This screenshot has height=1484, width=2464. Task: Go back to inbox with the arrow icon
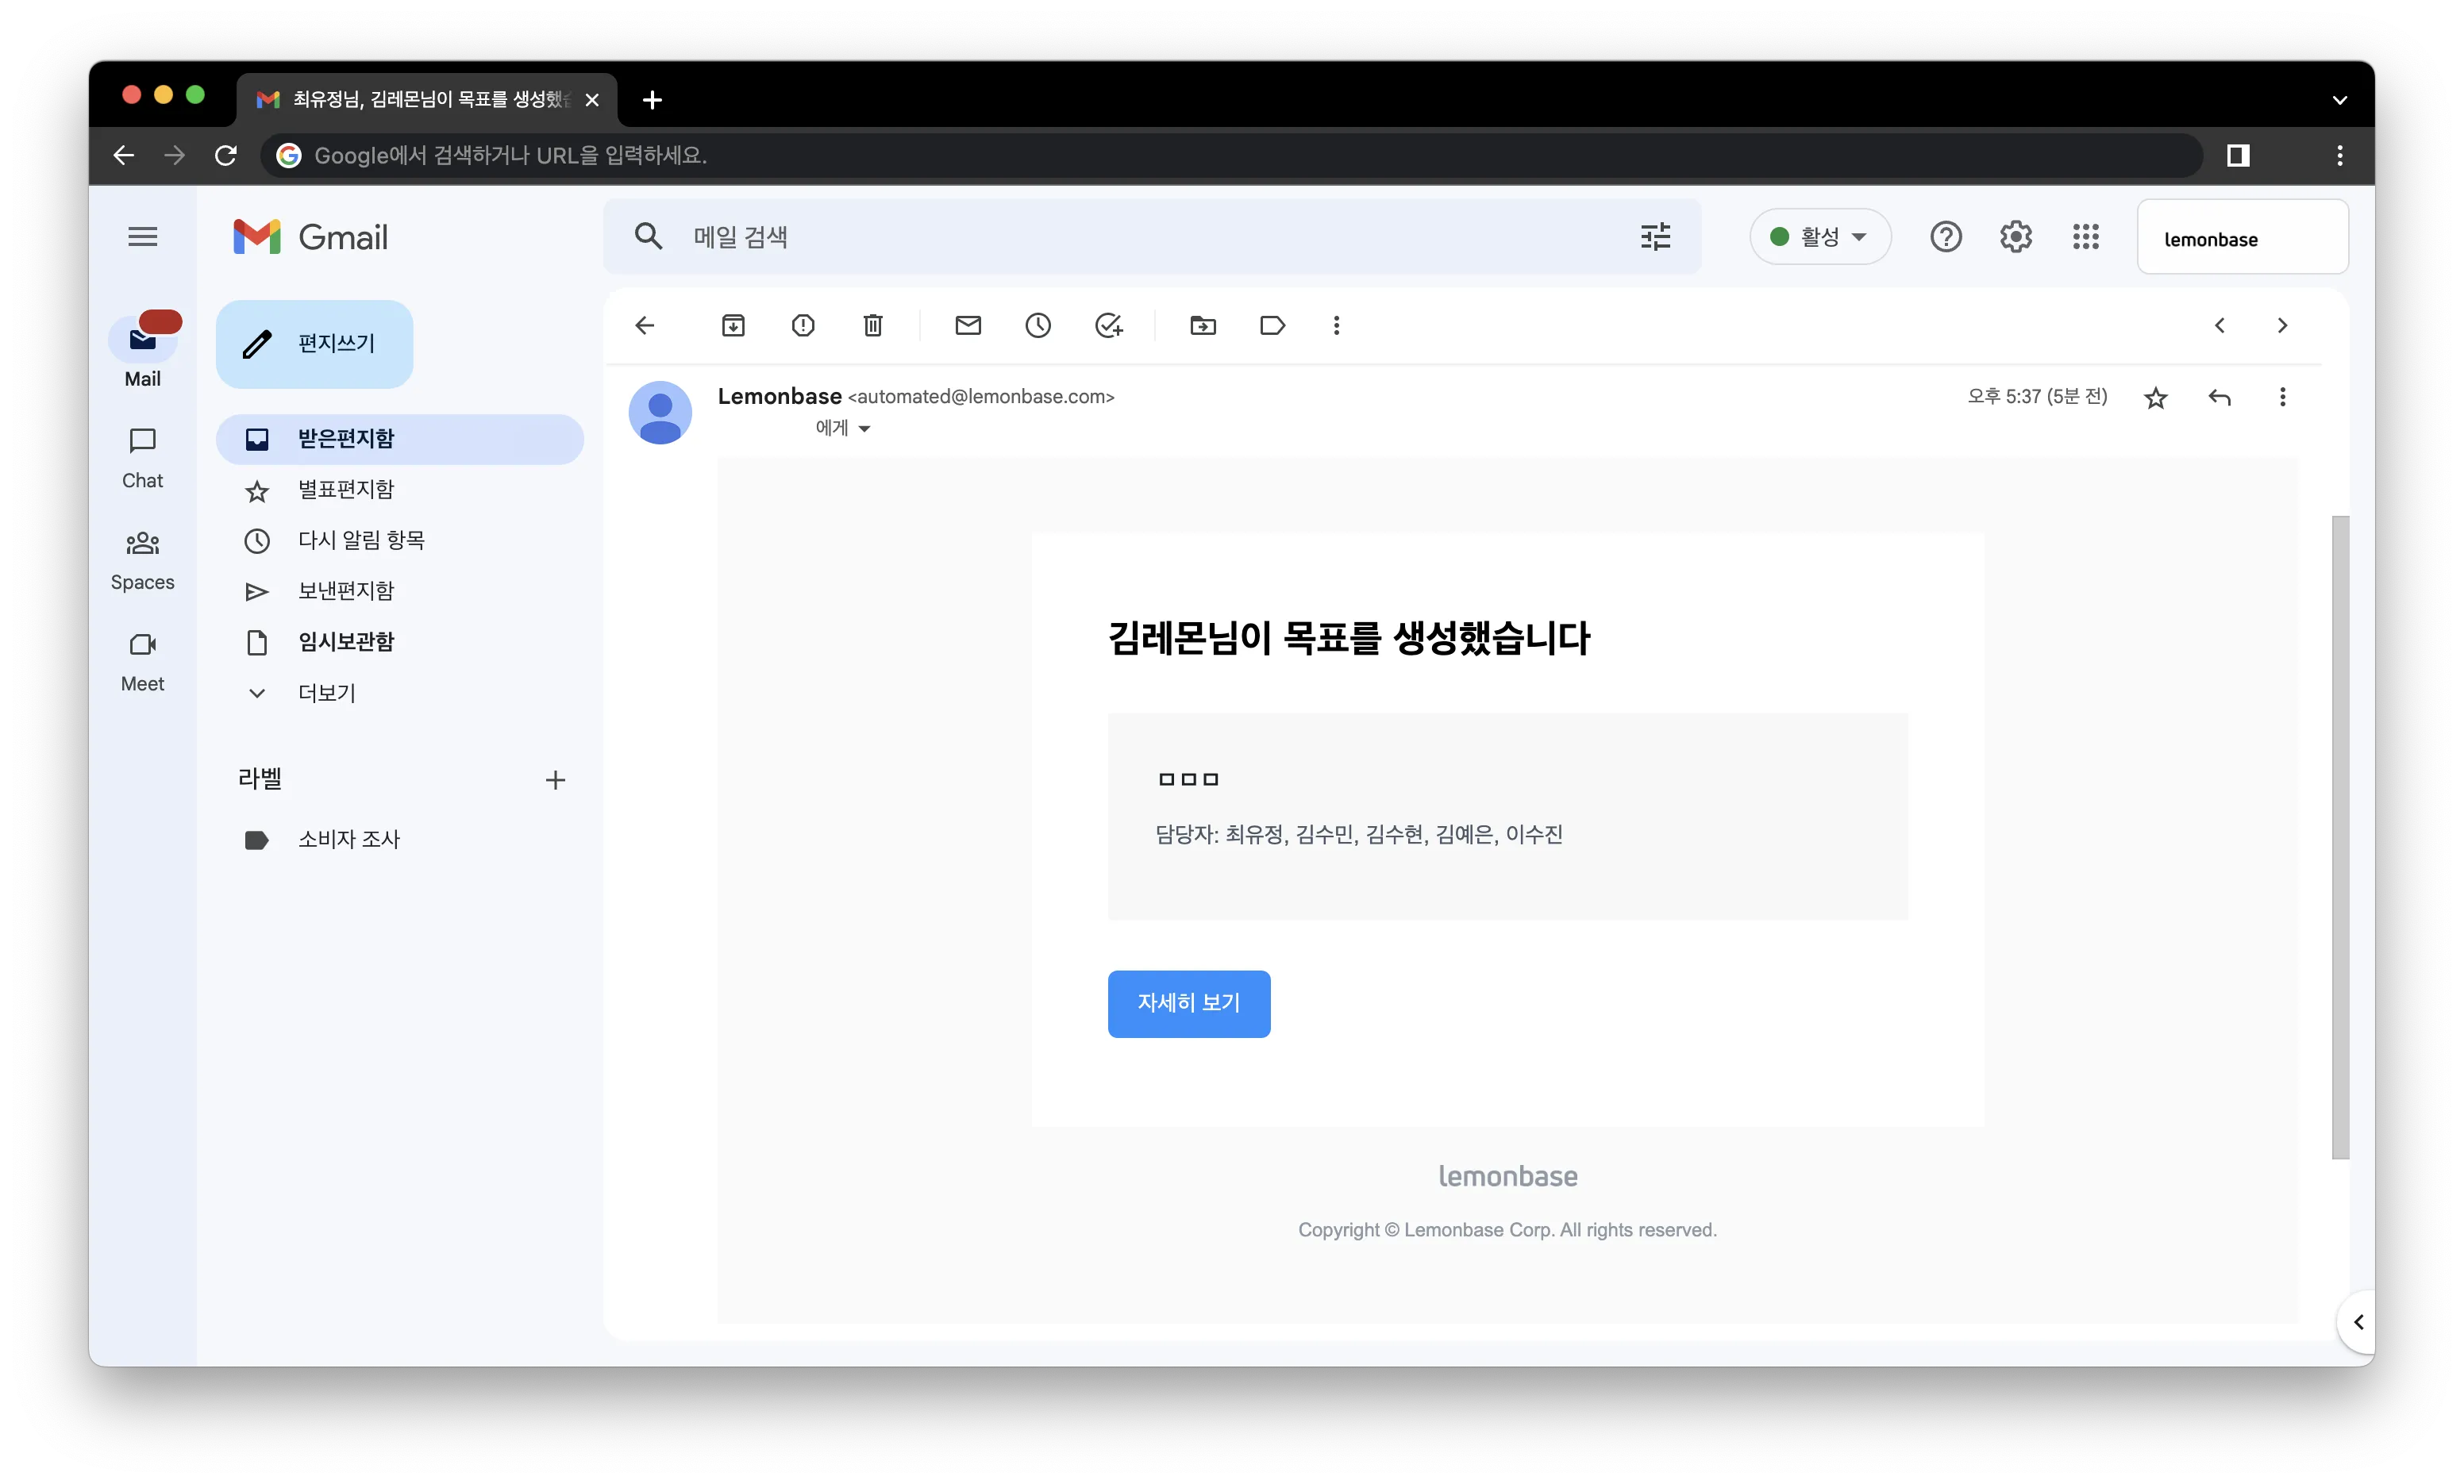click(645, 325)
